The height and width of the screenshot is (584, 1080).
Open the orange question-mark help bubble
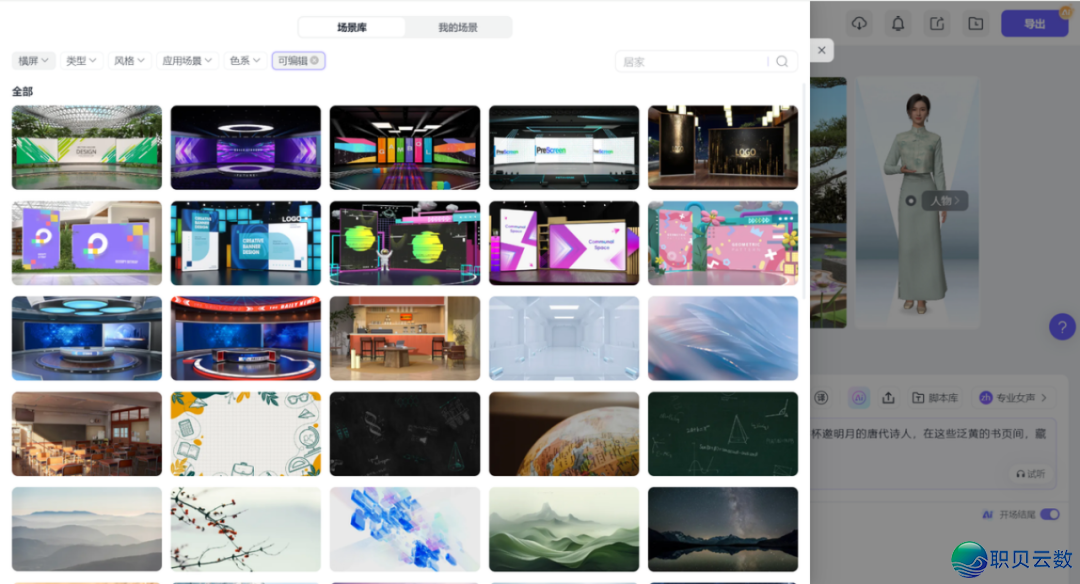tap(1062, 327)
